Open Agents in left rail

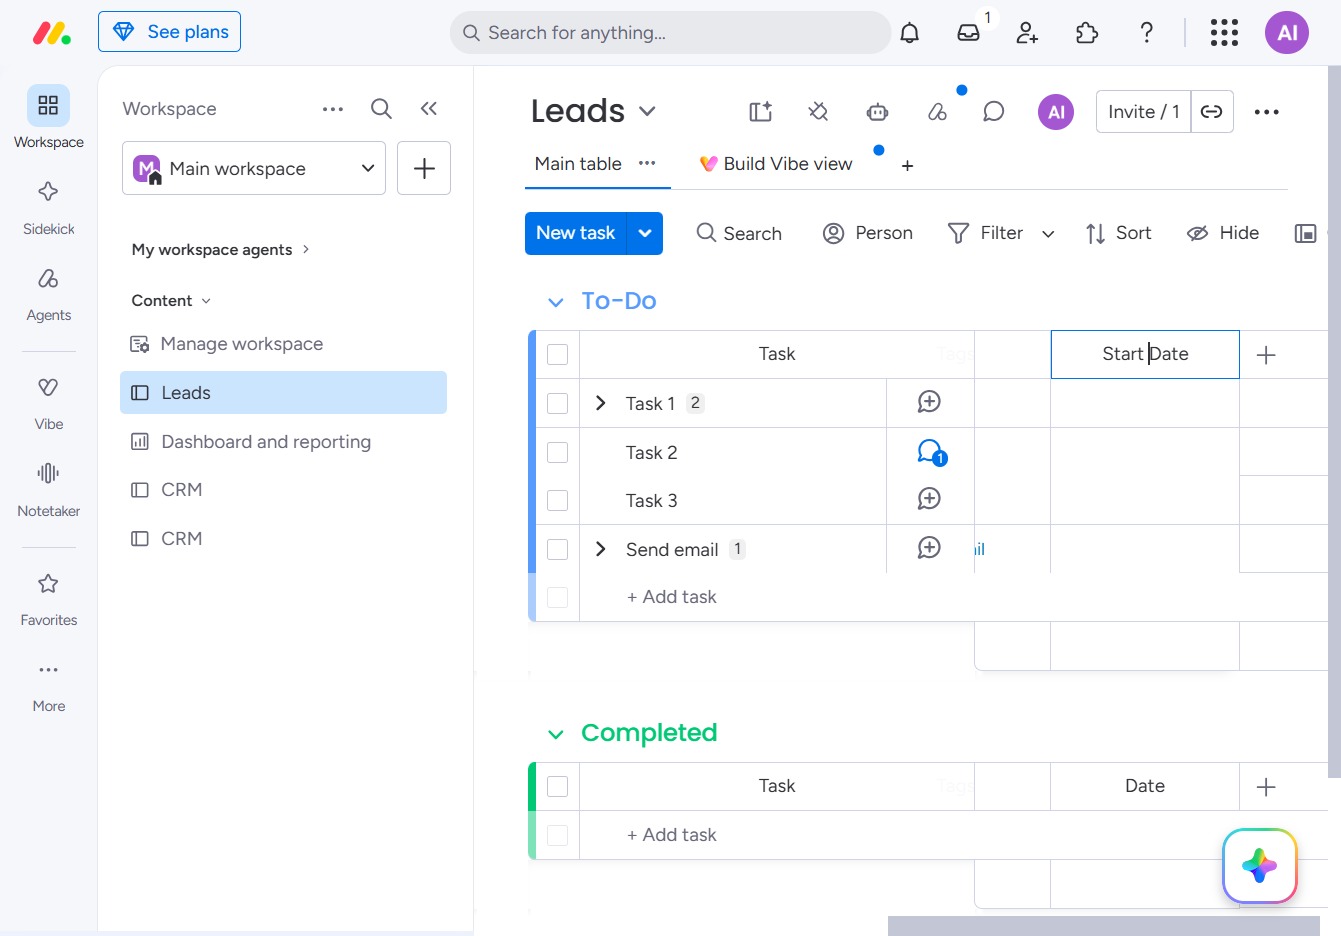[48, 293]
